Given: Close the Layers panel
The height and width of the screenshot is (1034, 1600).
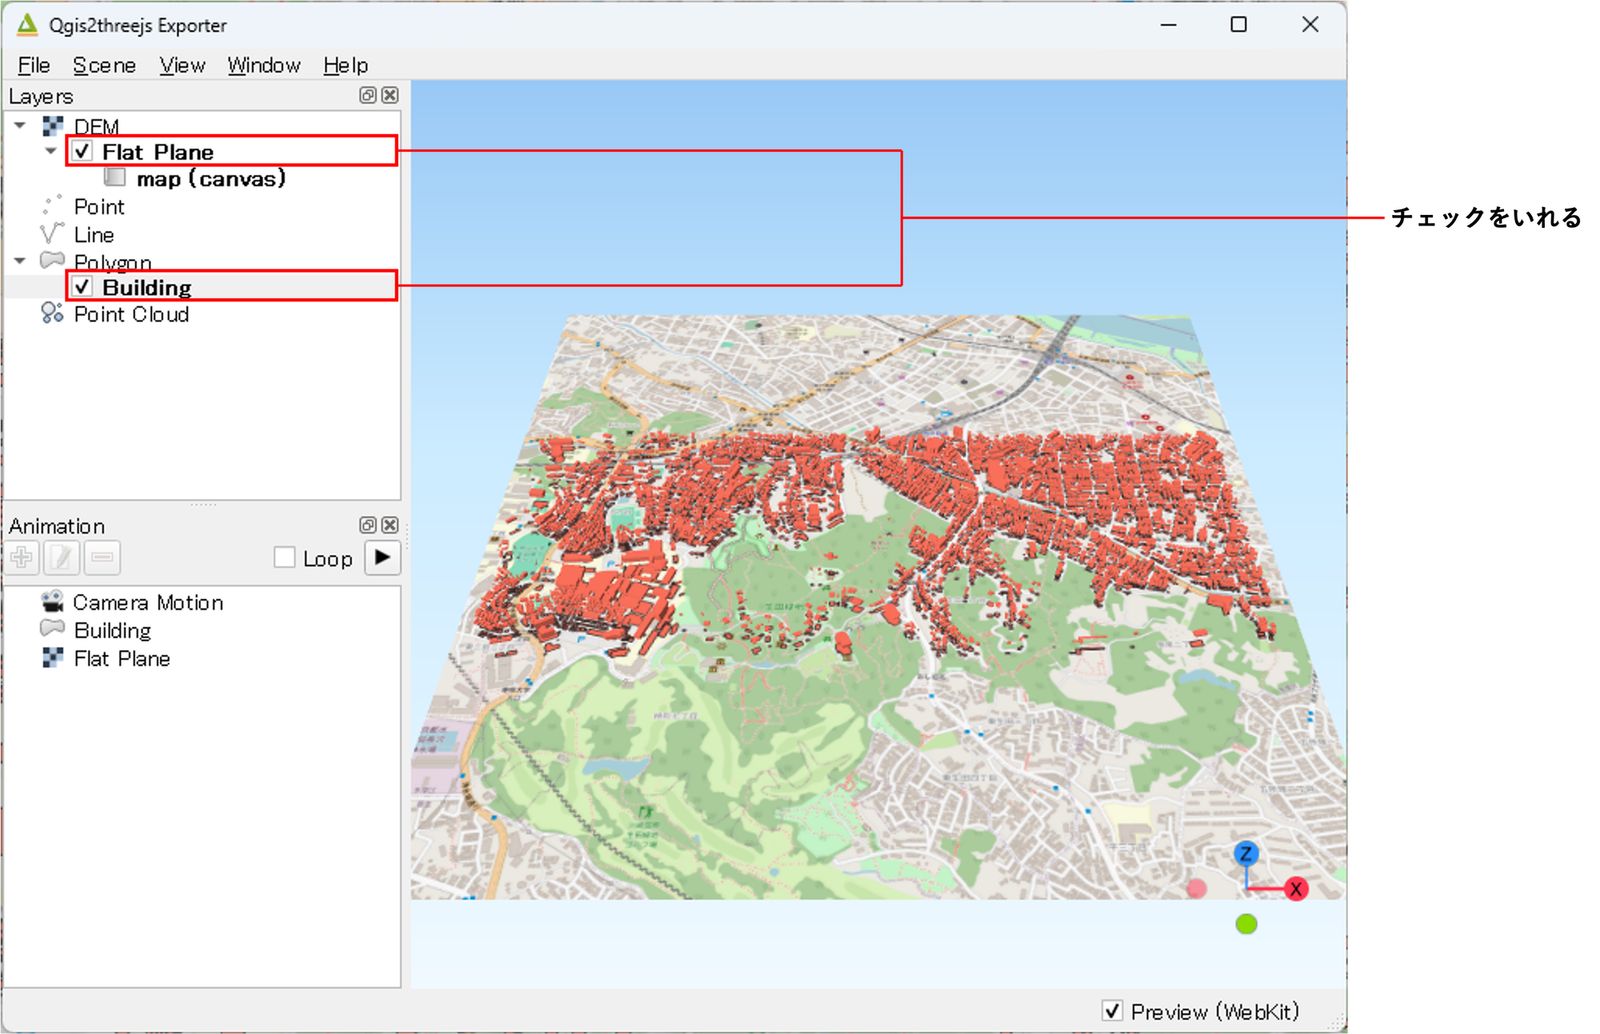Looking at the screenshot, I should click(x=390, y=95).
